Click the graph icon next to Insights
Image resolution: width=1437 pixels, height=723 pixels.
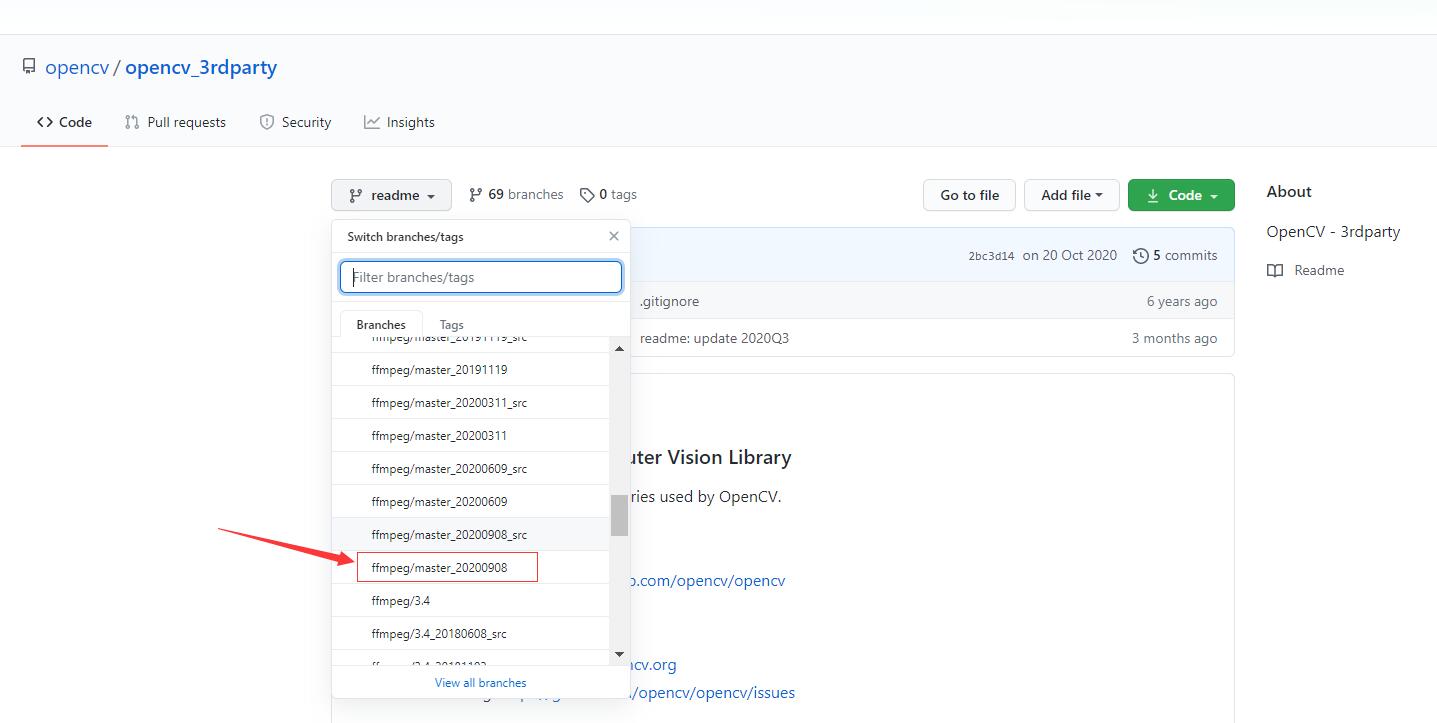[370, 121]
